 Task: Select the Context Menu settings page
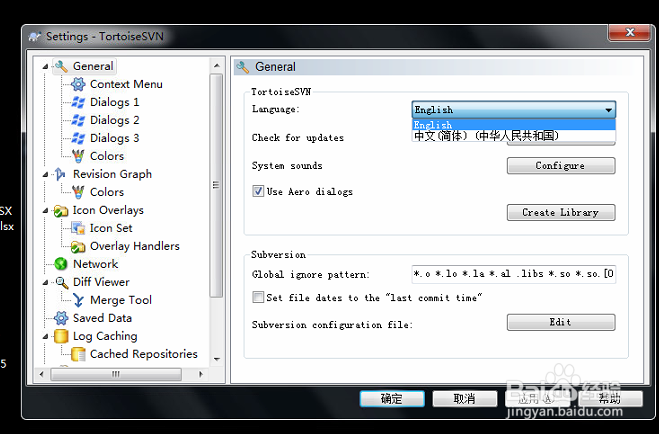pyautogui.click(x=126, y=84)
